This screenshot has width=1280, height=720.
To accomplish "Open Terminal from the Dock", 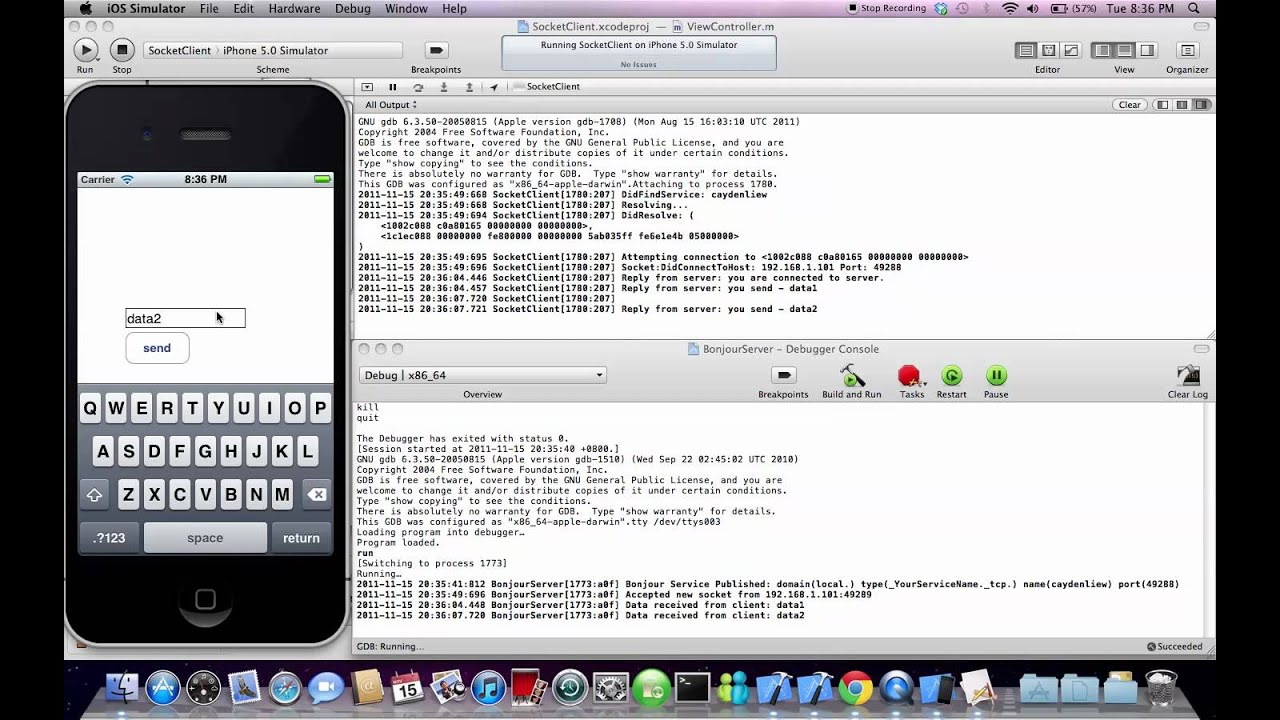I will point(692,687).
